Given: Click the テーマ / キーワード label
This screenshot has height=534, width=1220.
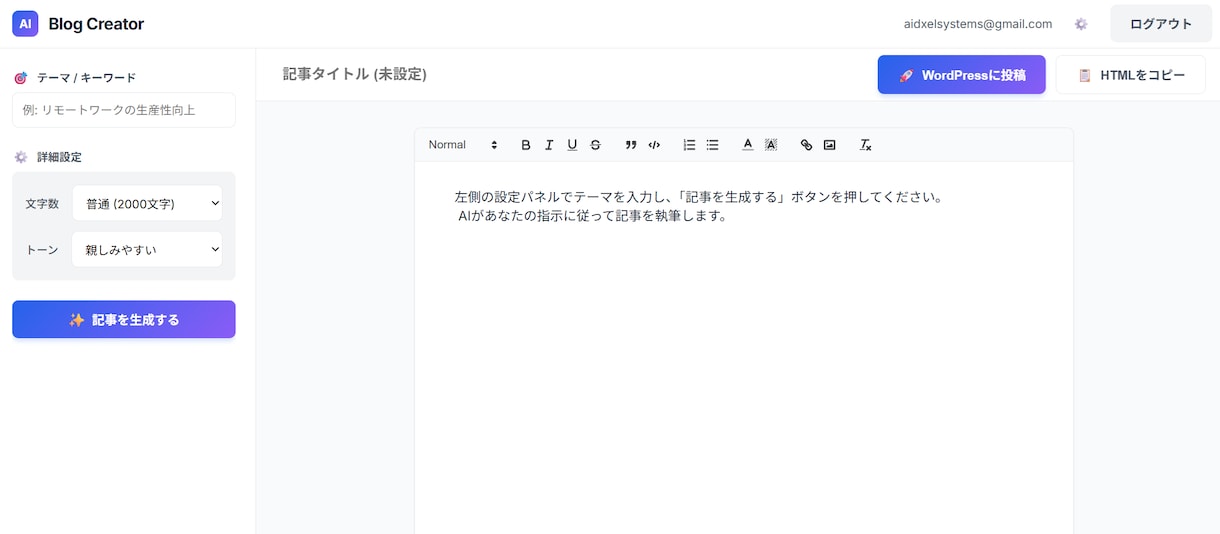Looking at the screenshot, I should (86, 78).
